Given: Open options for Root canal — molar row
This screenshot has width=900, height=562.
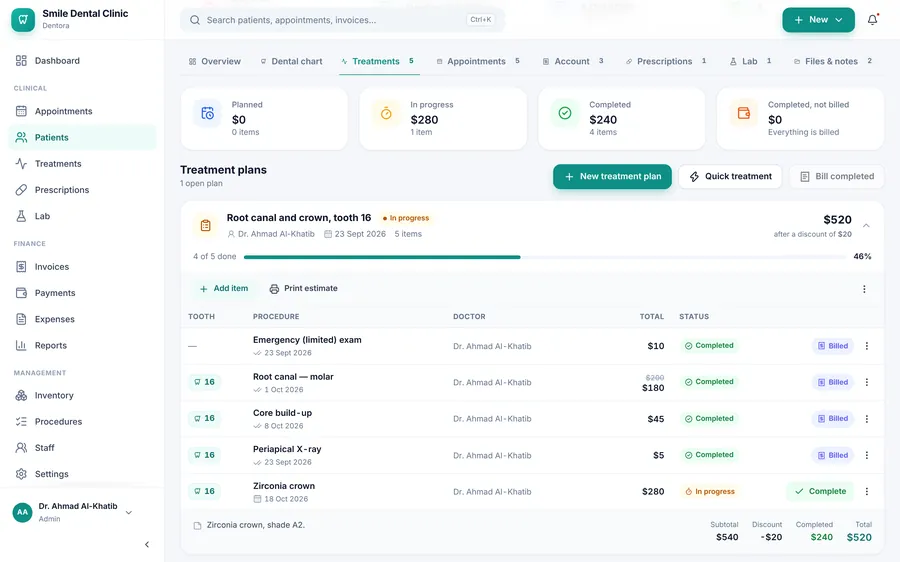Looking at the screenshot, I should [867, 382].
